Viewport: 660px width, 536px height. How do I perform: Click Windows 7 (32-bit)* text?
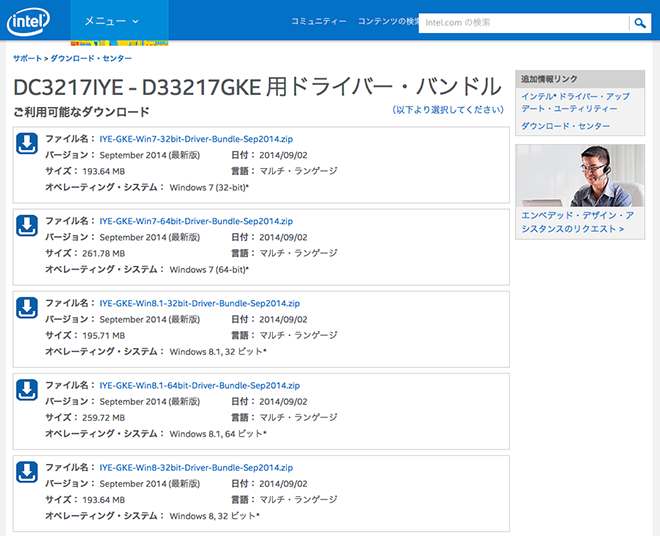(x=209, y=187)
